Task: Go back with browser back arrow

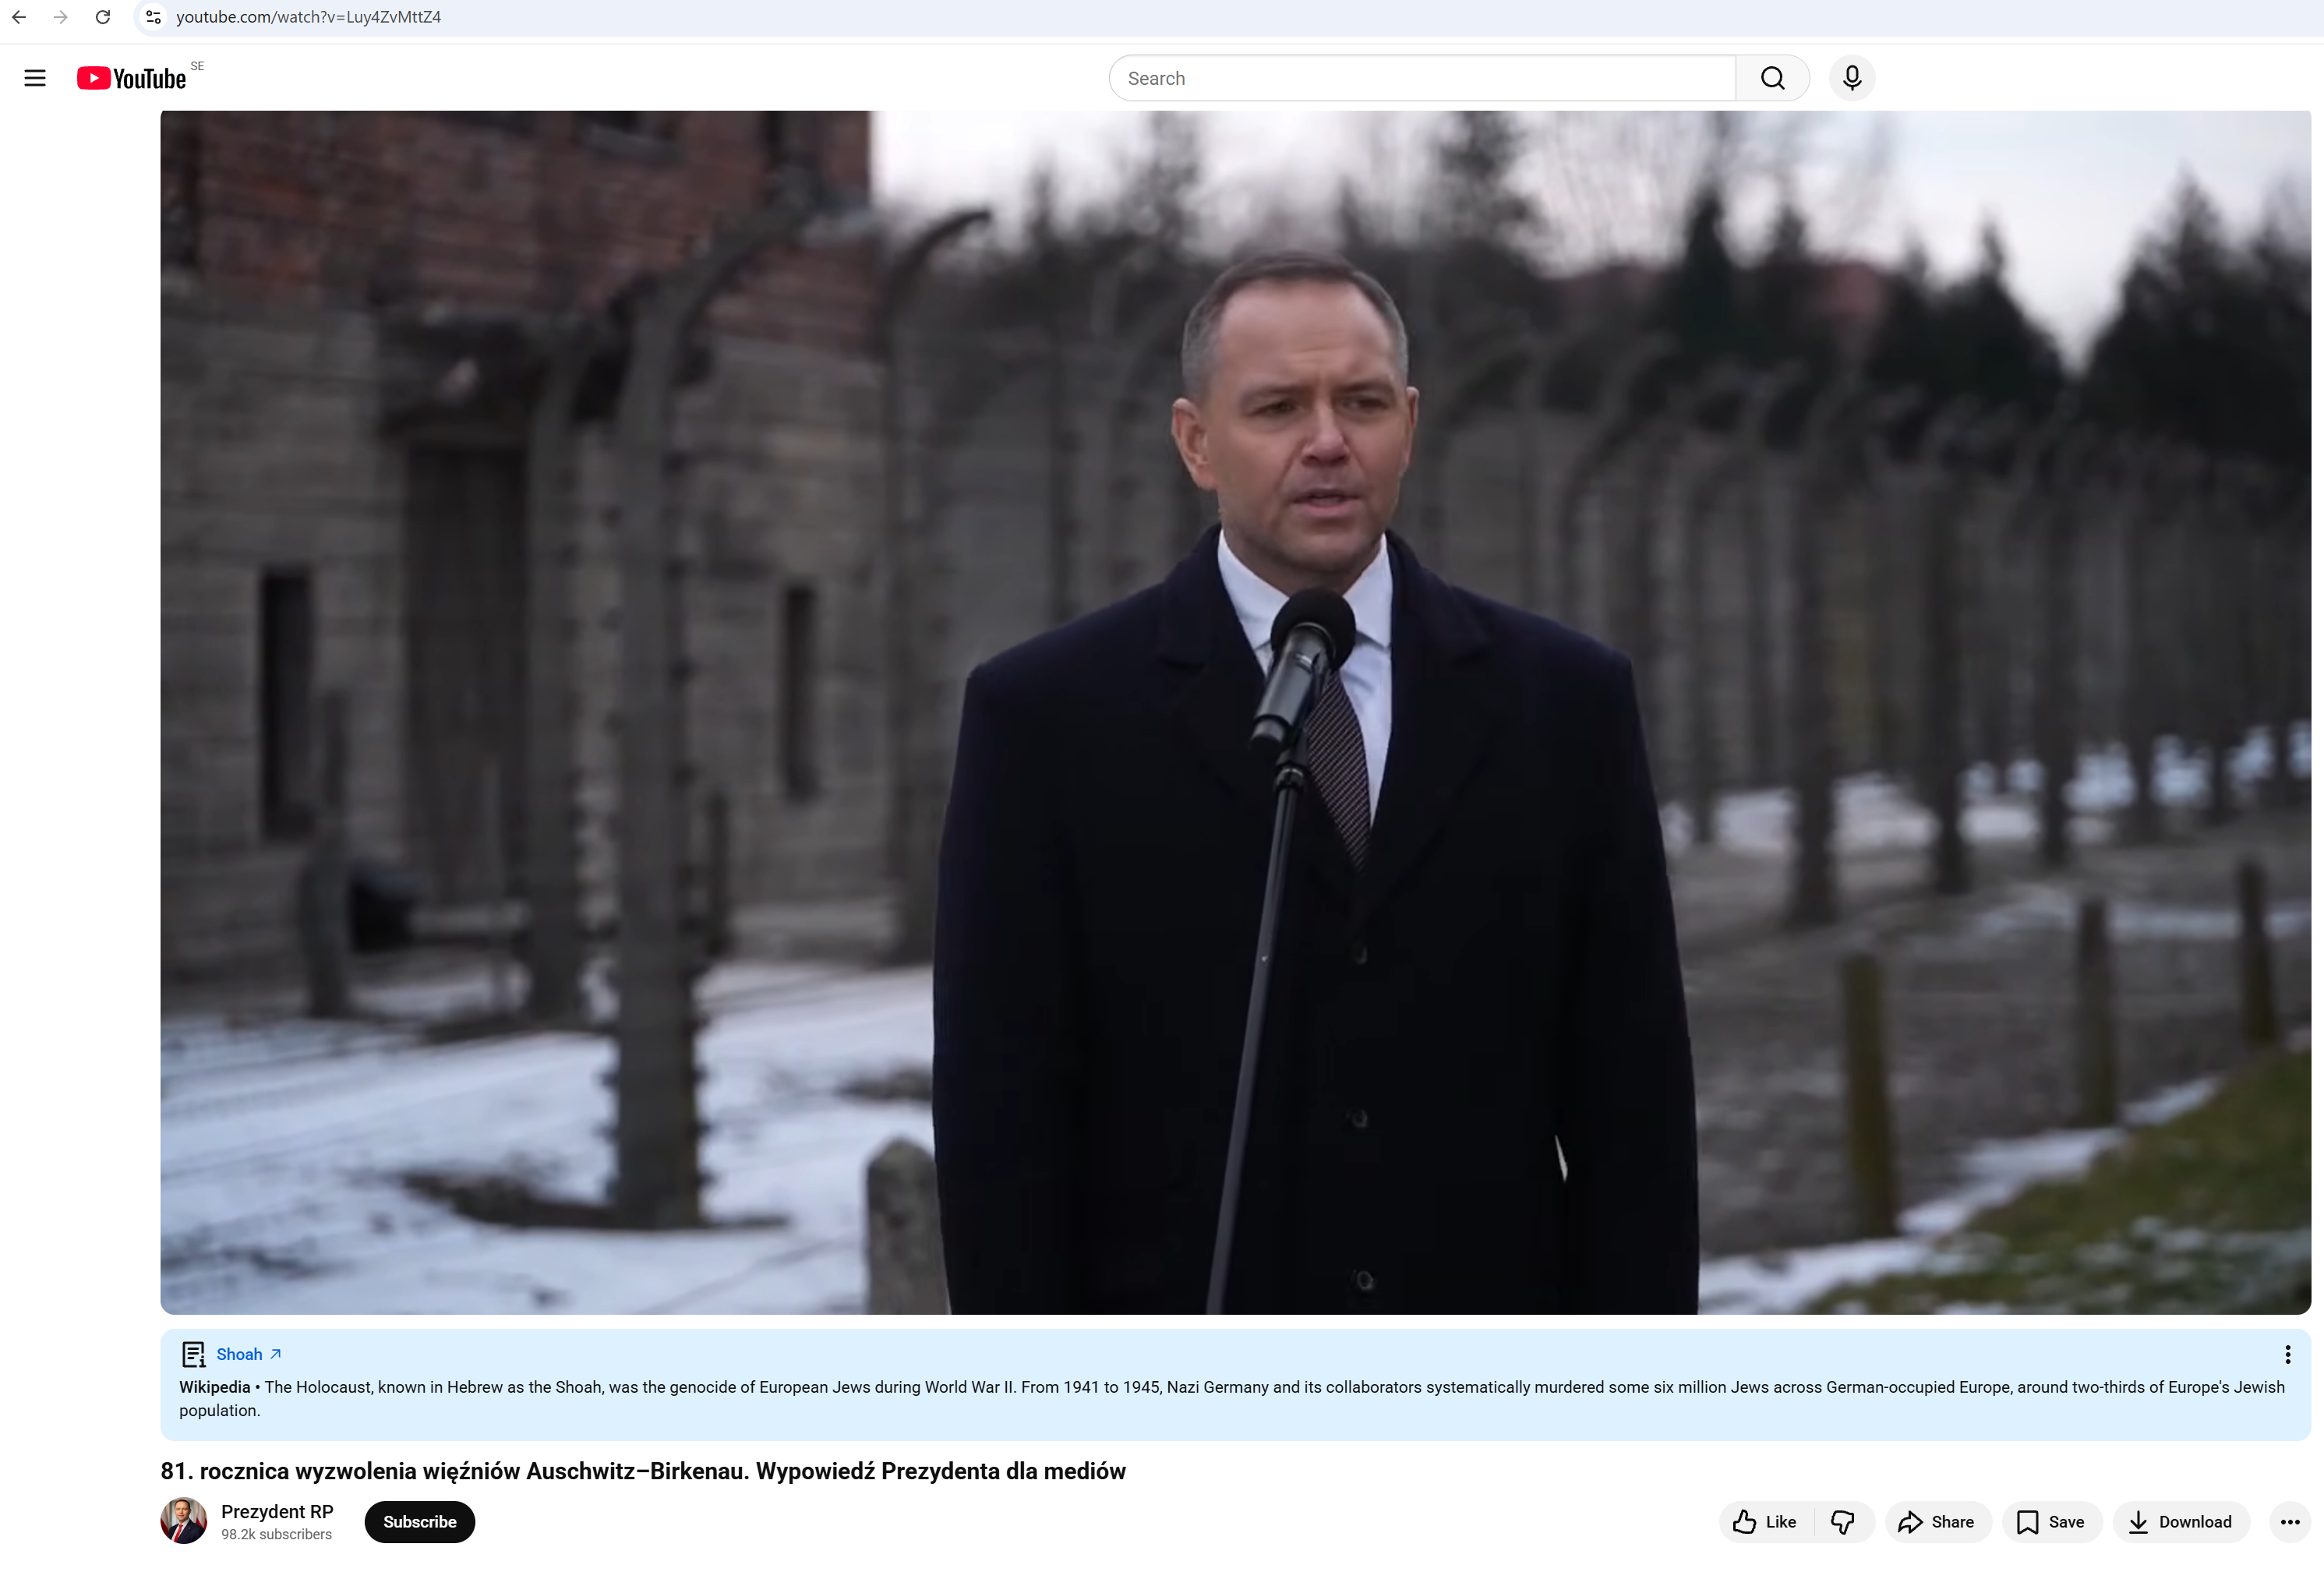Action: coord(19,17)
